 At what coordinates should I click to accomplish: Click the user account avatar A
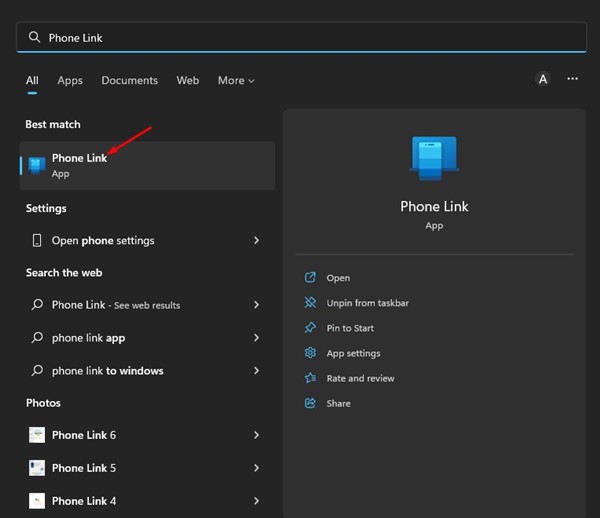click(543, 79)
